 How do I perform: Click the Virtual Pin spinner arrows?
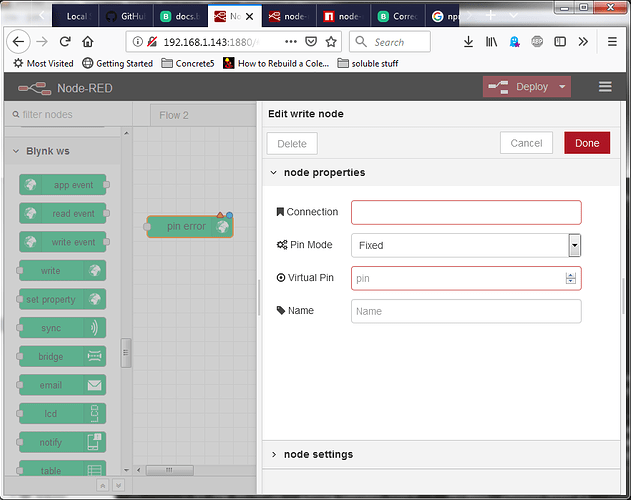click(570, 278)
